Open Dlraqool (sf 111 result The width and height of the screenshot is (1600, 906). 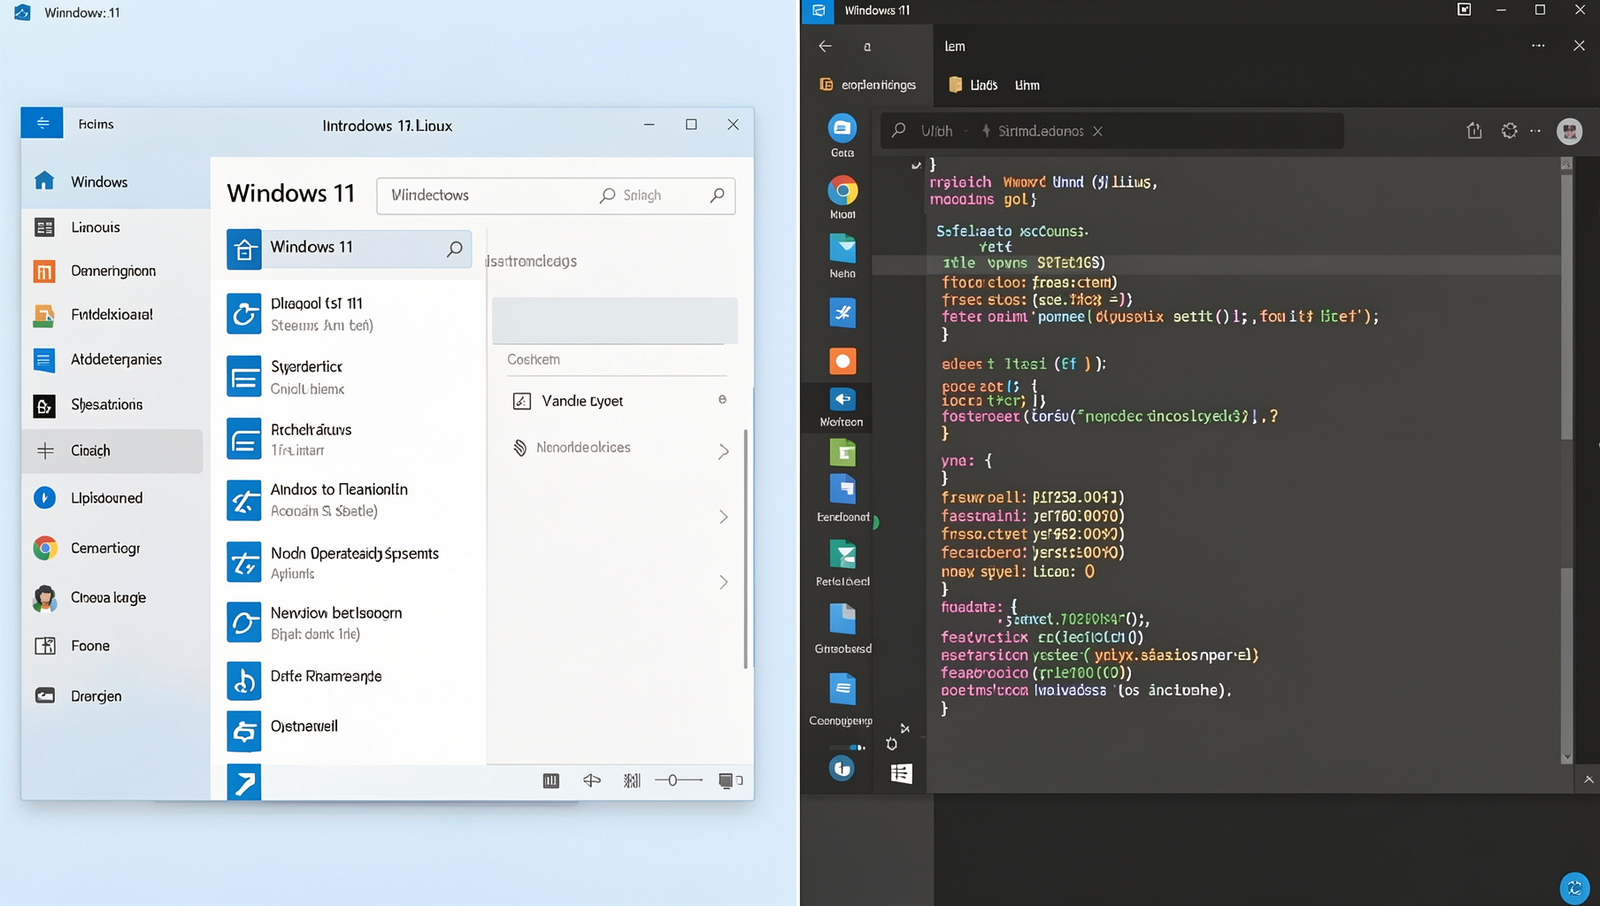[350, 314]
